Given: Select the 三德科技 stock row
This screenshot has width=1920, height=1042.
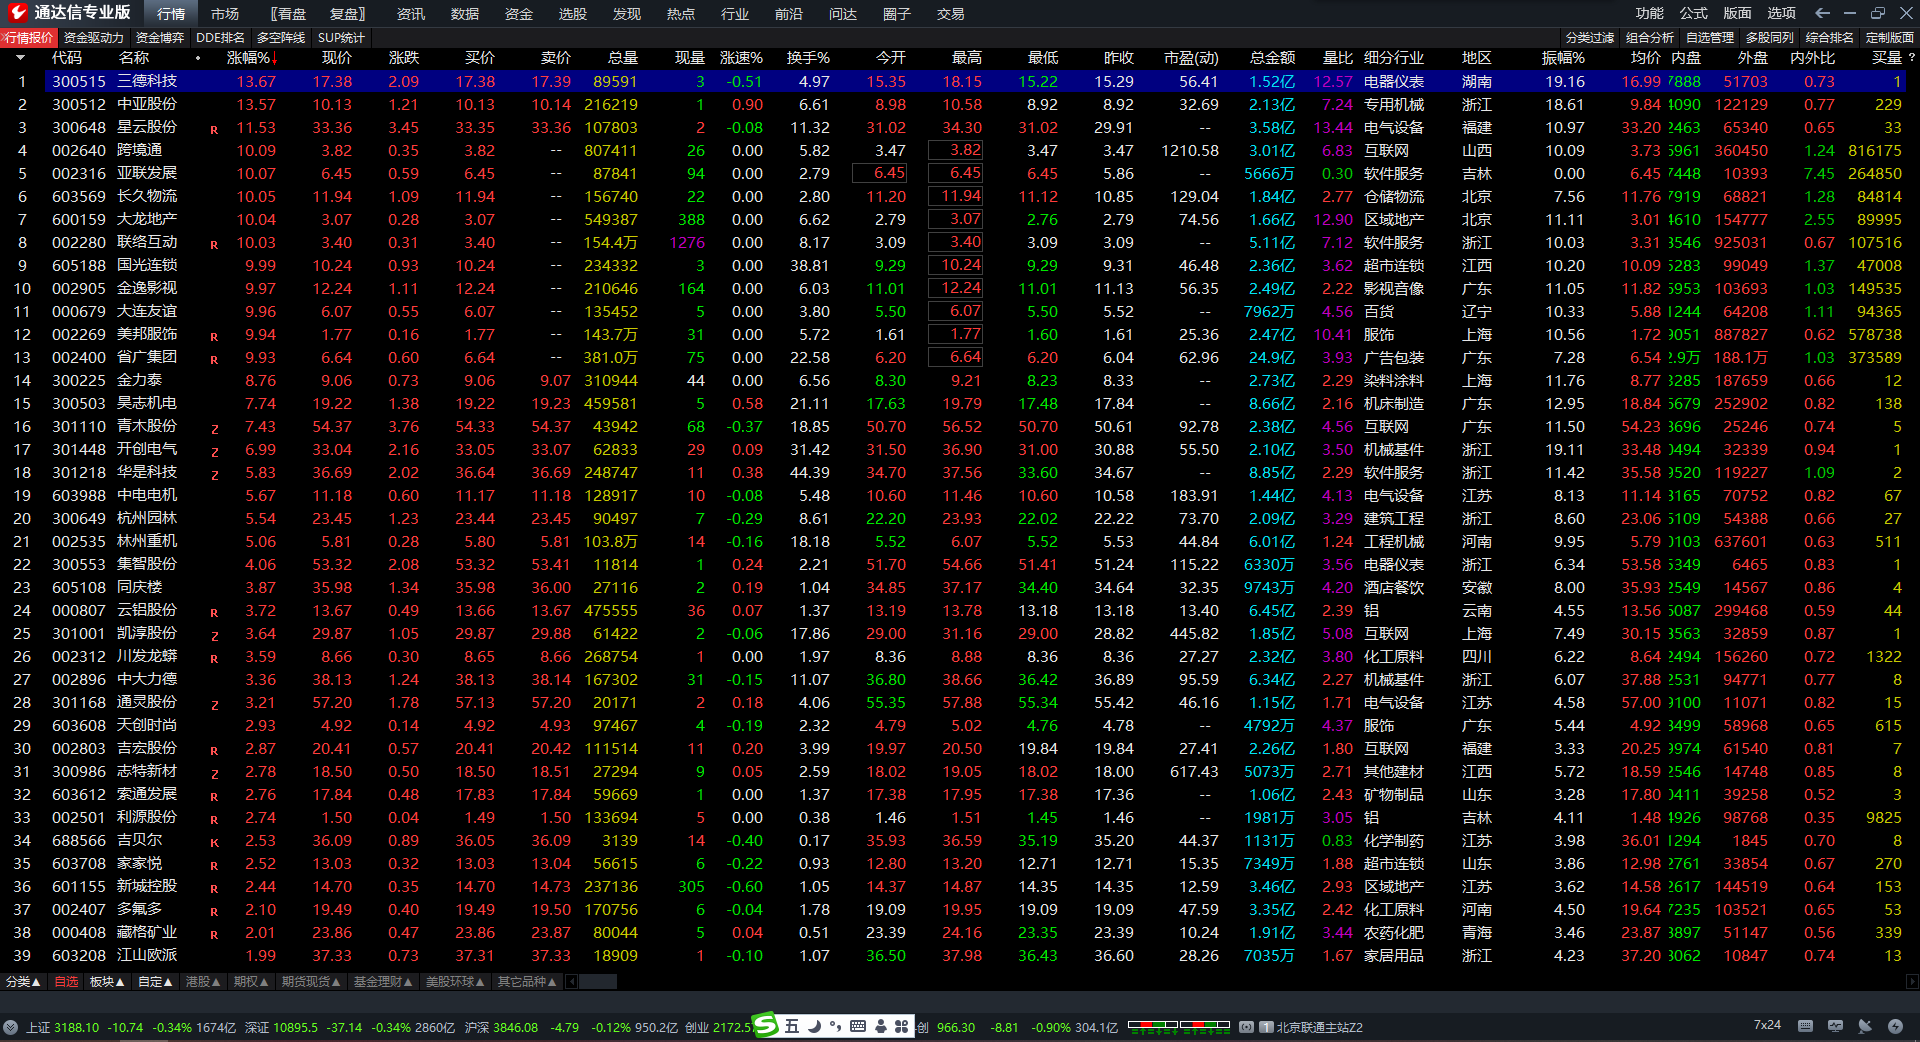Looking at the screenshot, I should [954, 81].
